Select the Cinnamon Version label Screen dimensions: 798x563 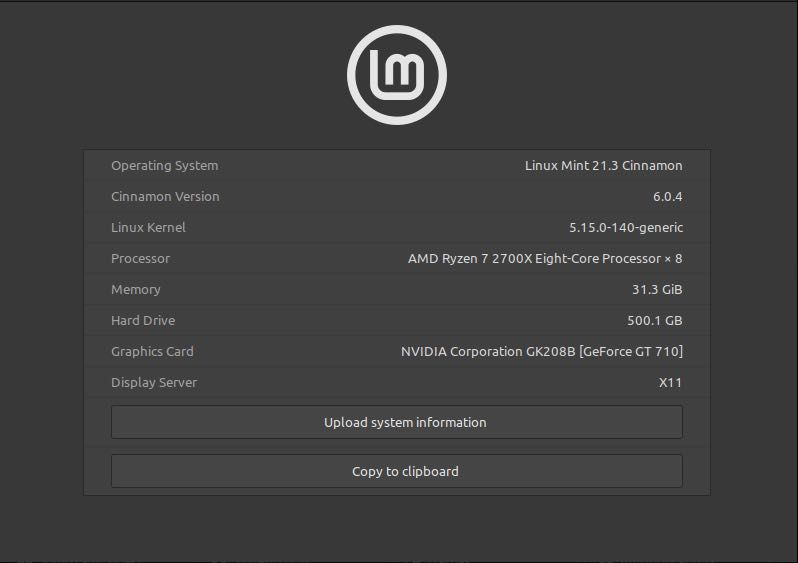click(x=165, y=197)
